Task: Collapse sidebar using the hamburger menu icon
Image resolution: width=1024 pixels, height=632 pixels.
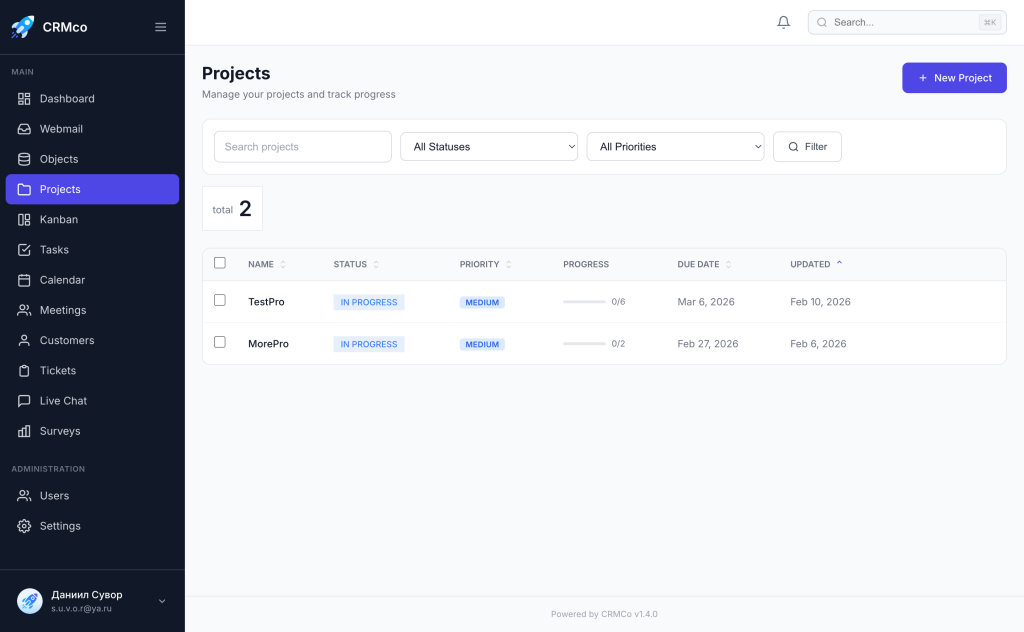Action: (160, 27)
